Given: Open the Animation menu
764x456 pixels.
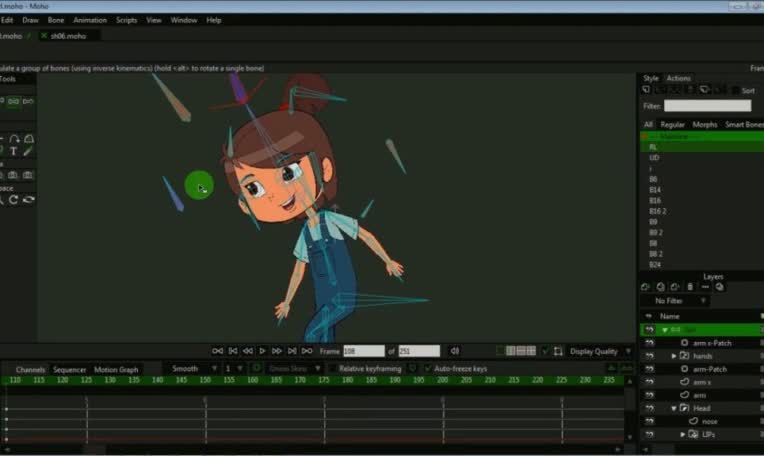Looking at the screenshot, I should point(90,20).
